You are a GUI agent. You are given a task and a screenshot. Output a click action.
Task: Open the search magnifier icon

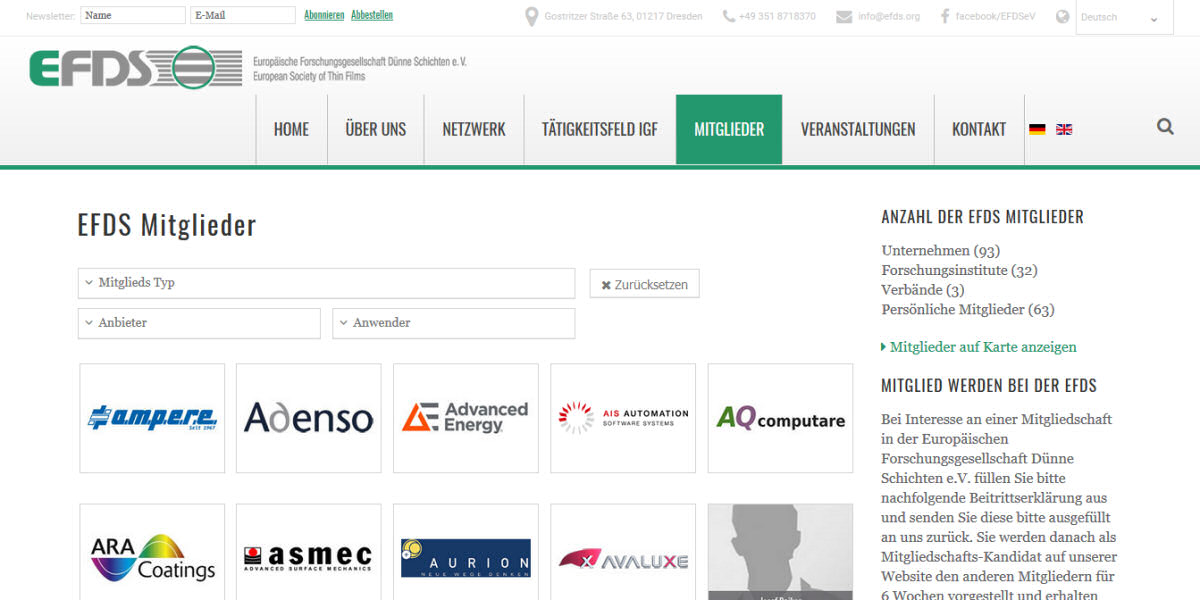click(1165, 126)
